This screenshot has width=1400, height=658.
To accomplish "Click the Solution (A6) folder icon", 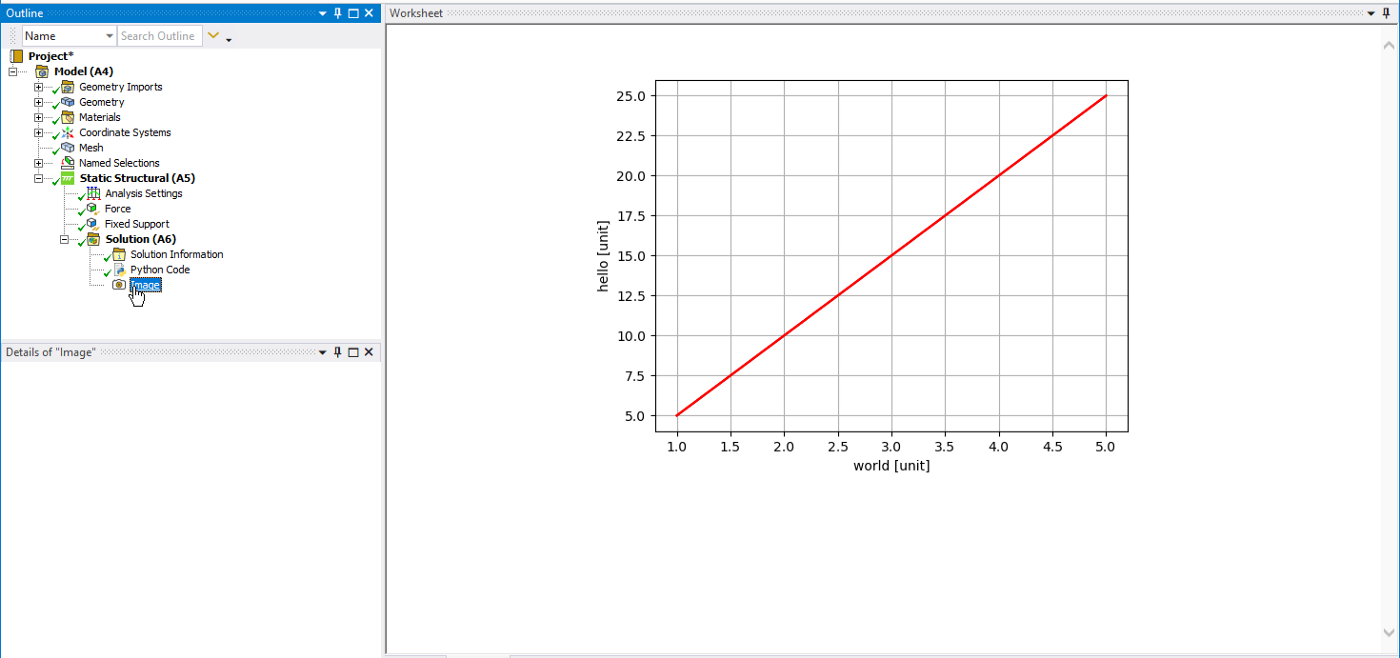I will 94,239.
